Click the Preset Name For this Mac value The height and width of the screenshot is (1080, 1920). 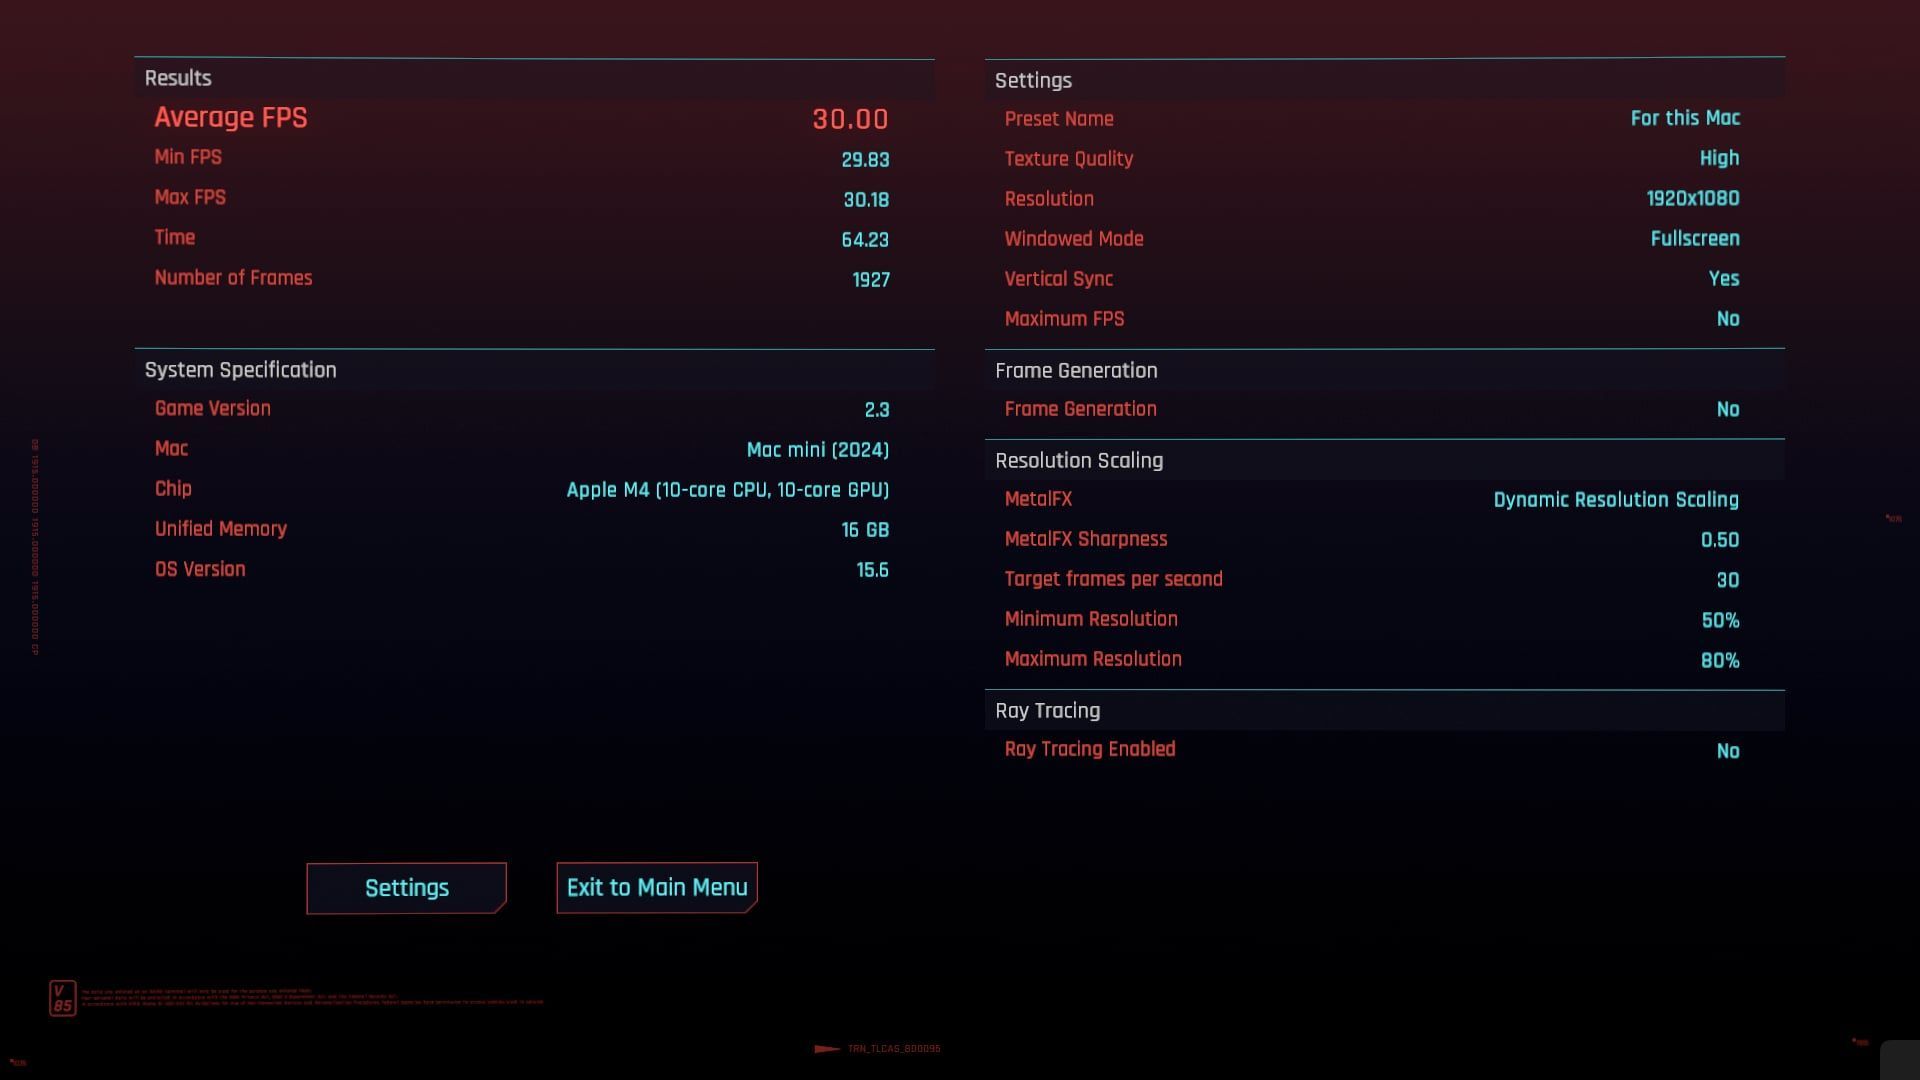(1684, 118)
